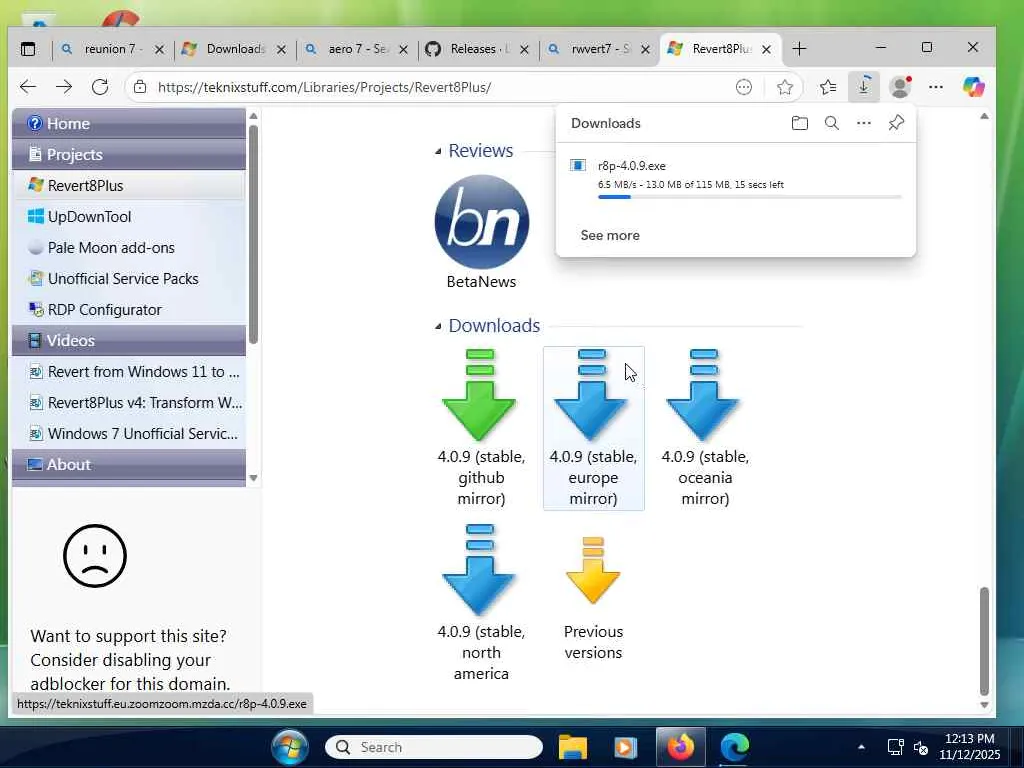Click the sidebar scrollbar up arrow
The height and width of the screenshot is (768, 1024).
coord(253,116)
